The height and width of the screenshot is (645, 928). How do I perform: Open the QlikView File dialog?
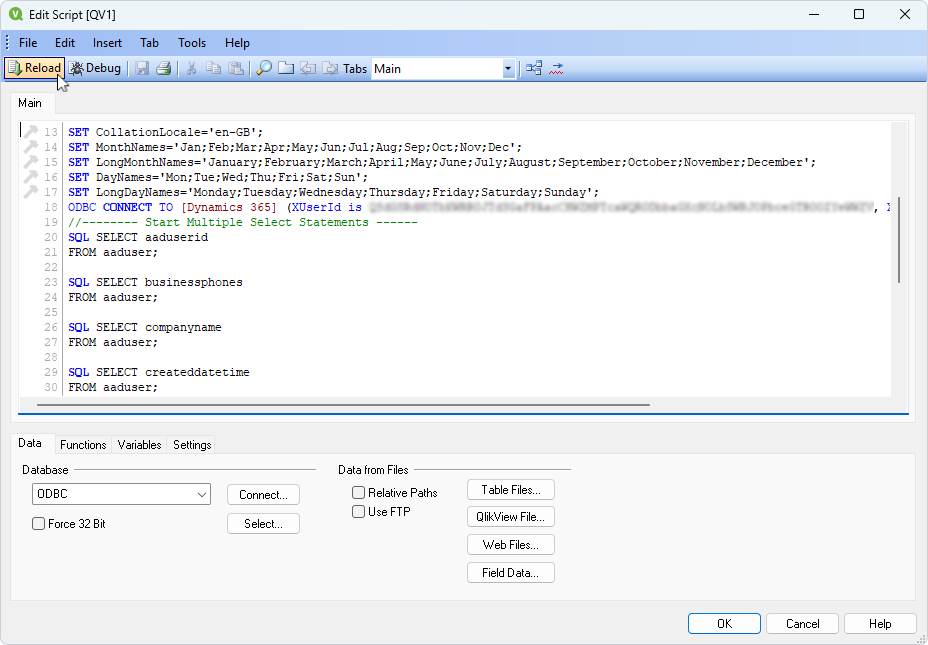[x=510, y=516]
